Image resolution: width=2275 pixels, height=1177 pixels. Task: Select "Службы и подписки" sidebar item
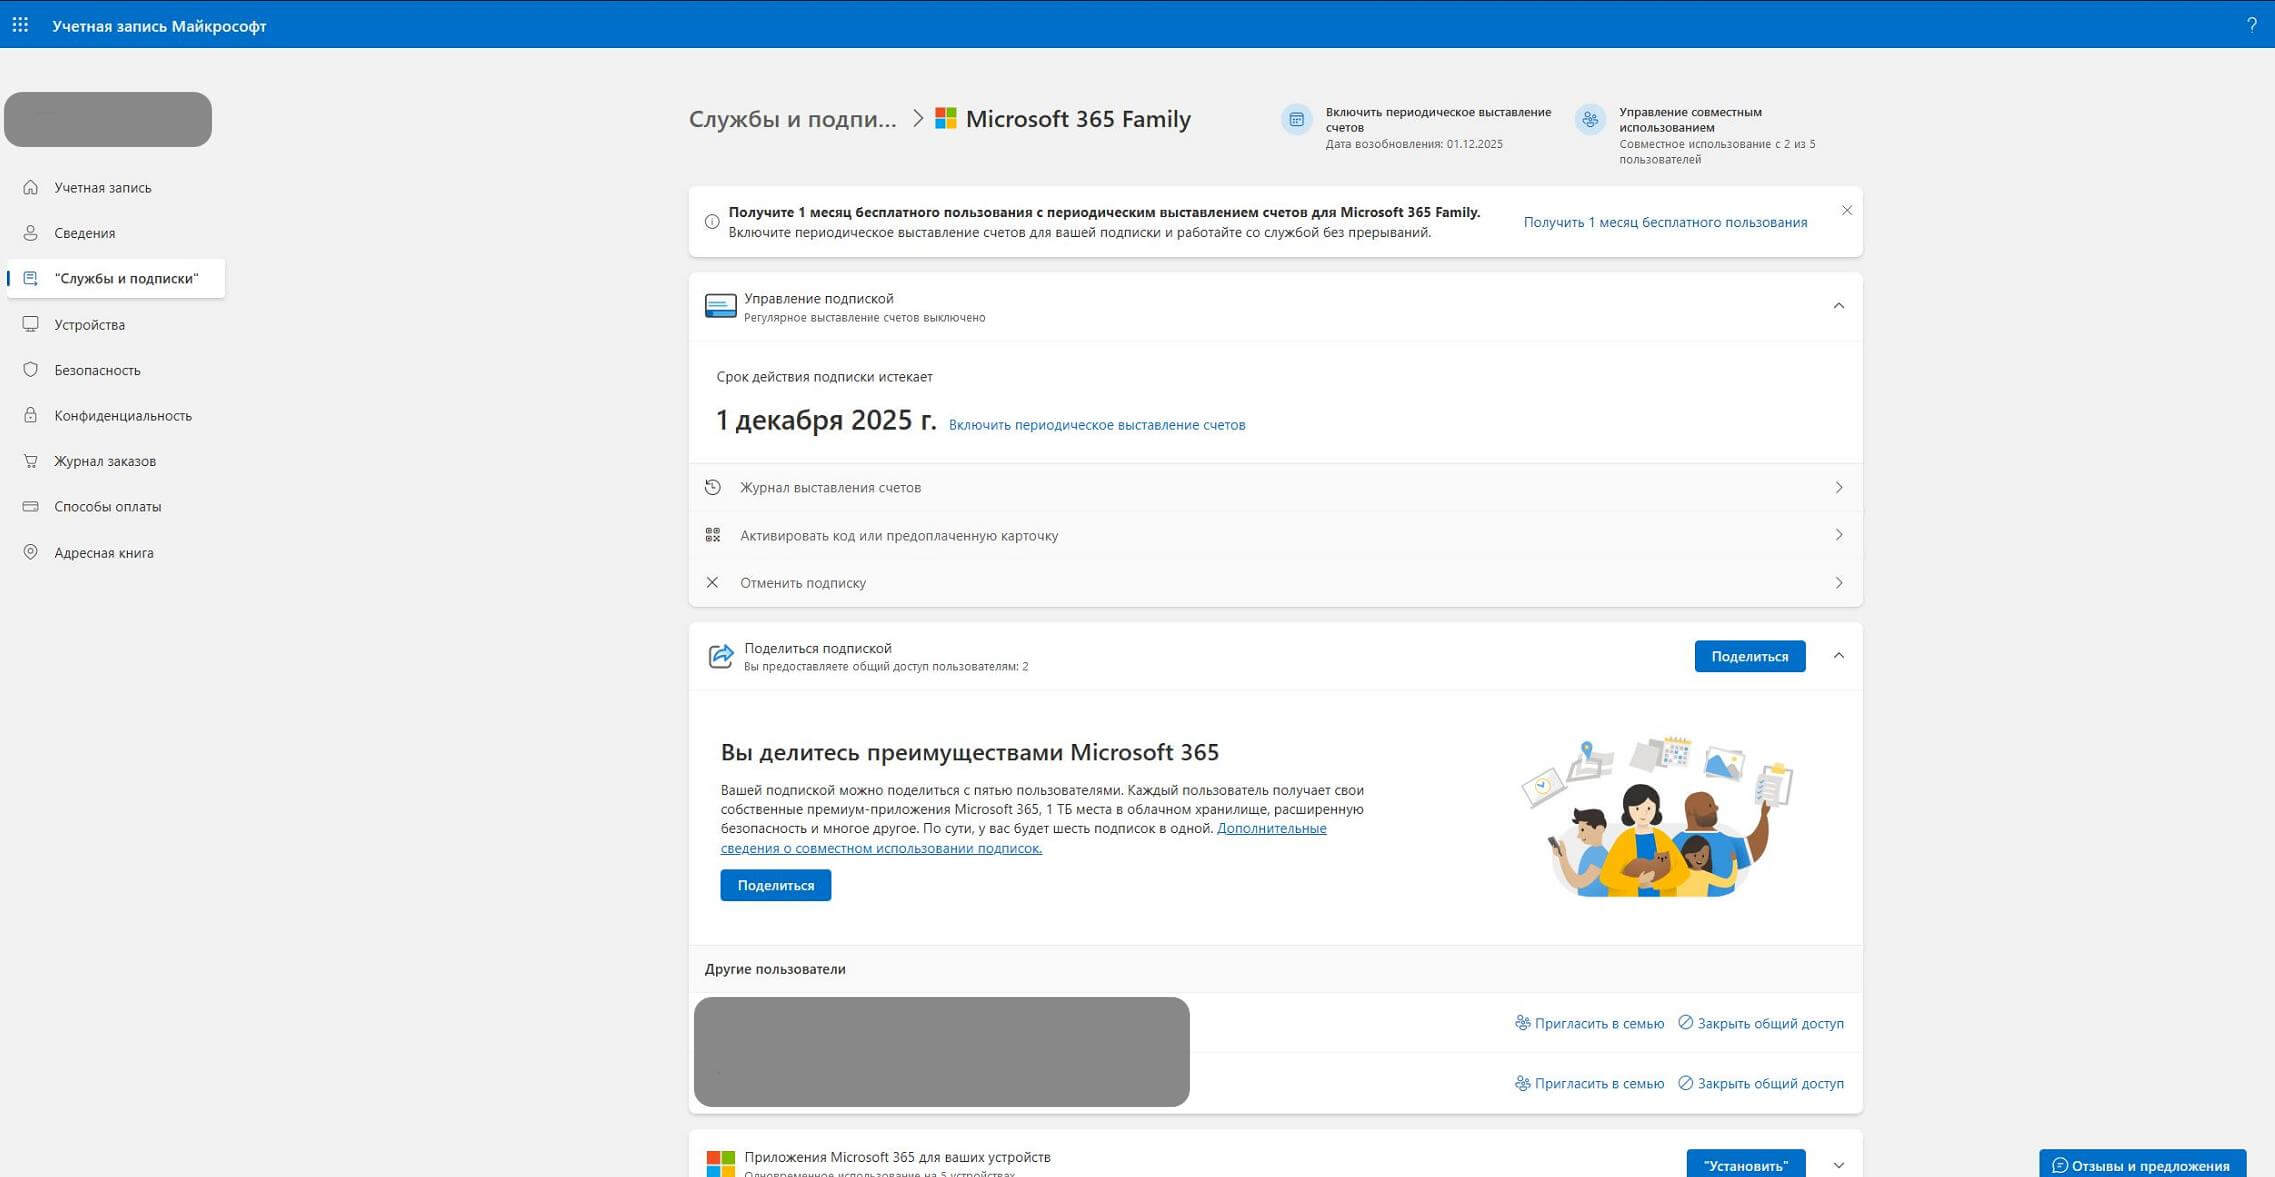click(x=116, y=278)
